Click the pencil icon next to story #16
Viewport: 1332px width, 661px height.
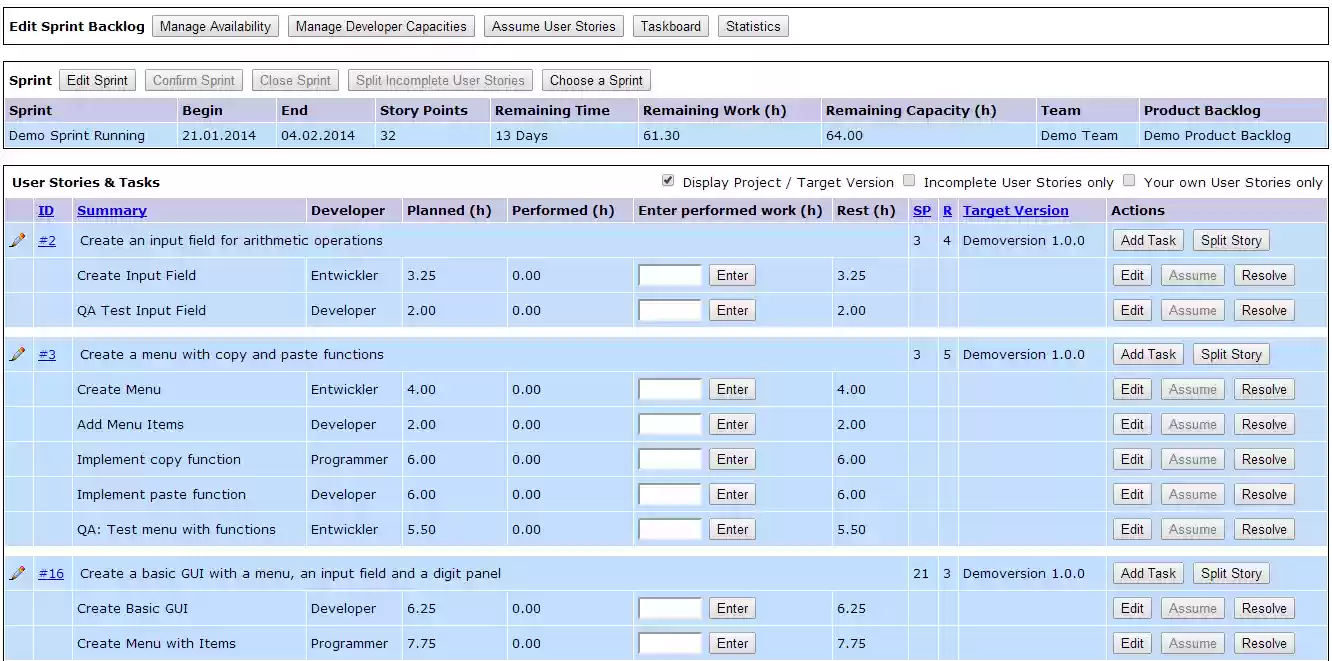click(15, 573)
